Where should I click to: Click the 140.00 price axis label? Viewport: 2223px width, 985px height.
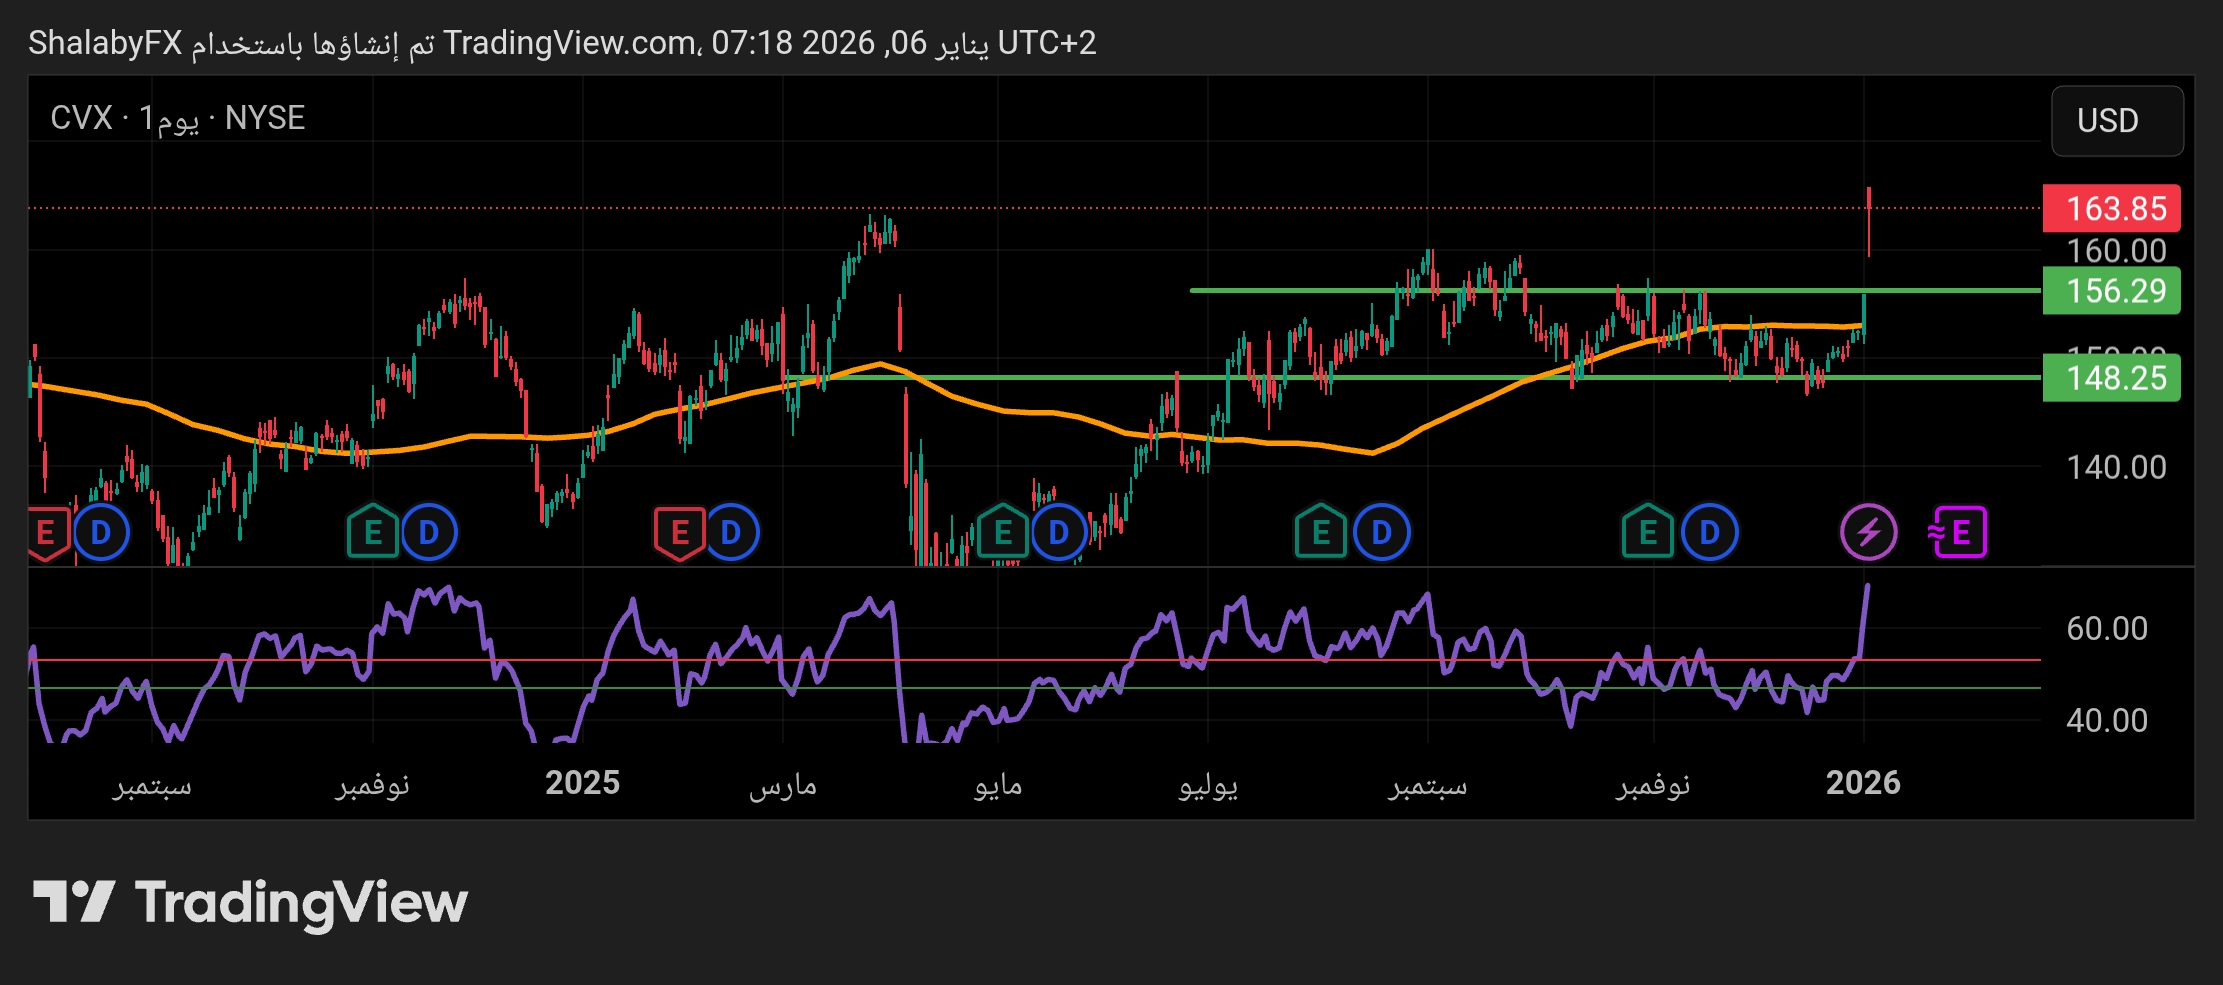tap(2115, 467)
